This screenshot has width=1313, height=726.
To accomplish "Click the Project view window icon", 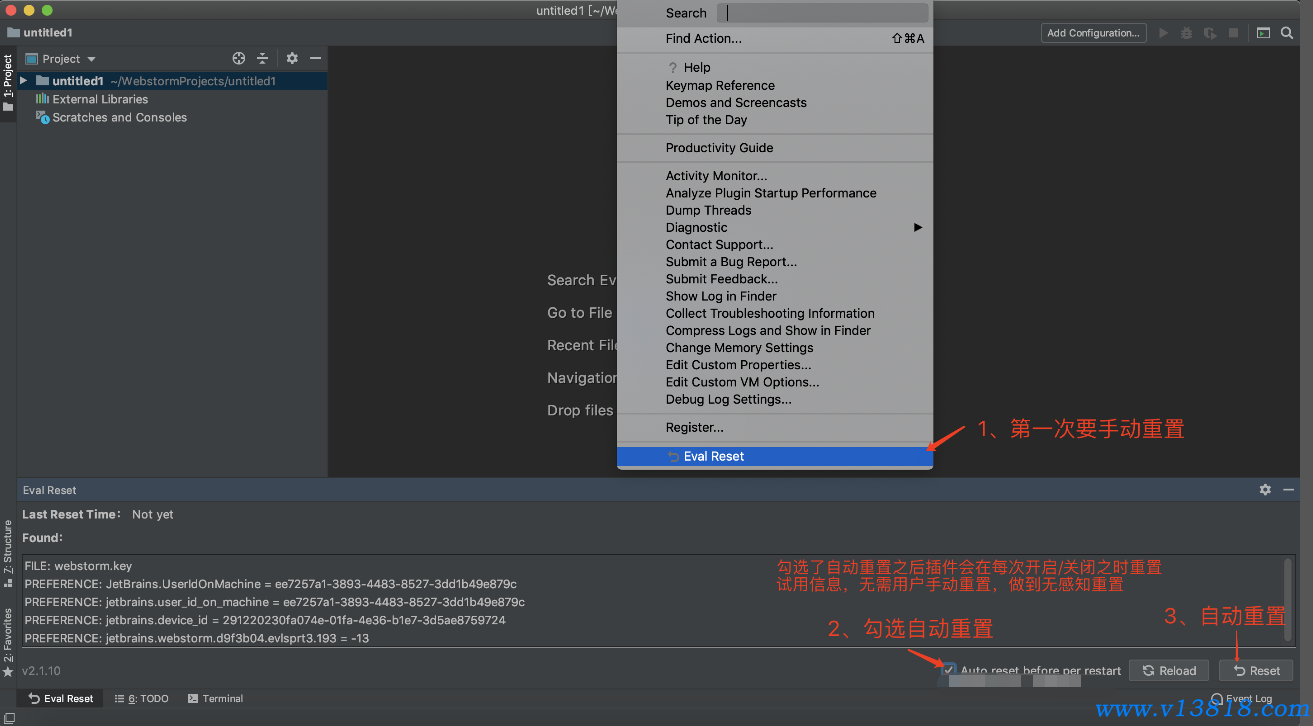I will click(x=31, y=59).
